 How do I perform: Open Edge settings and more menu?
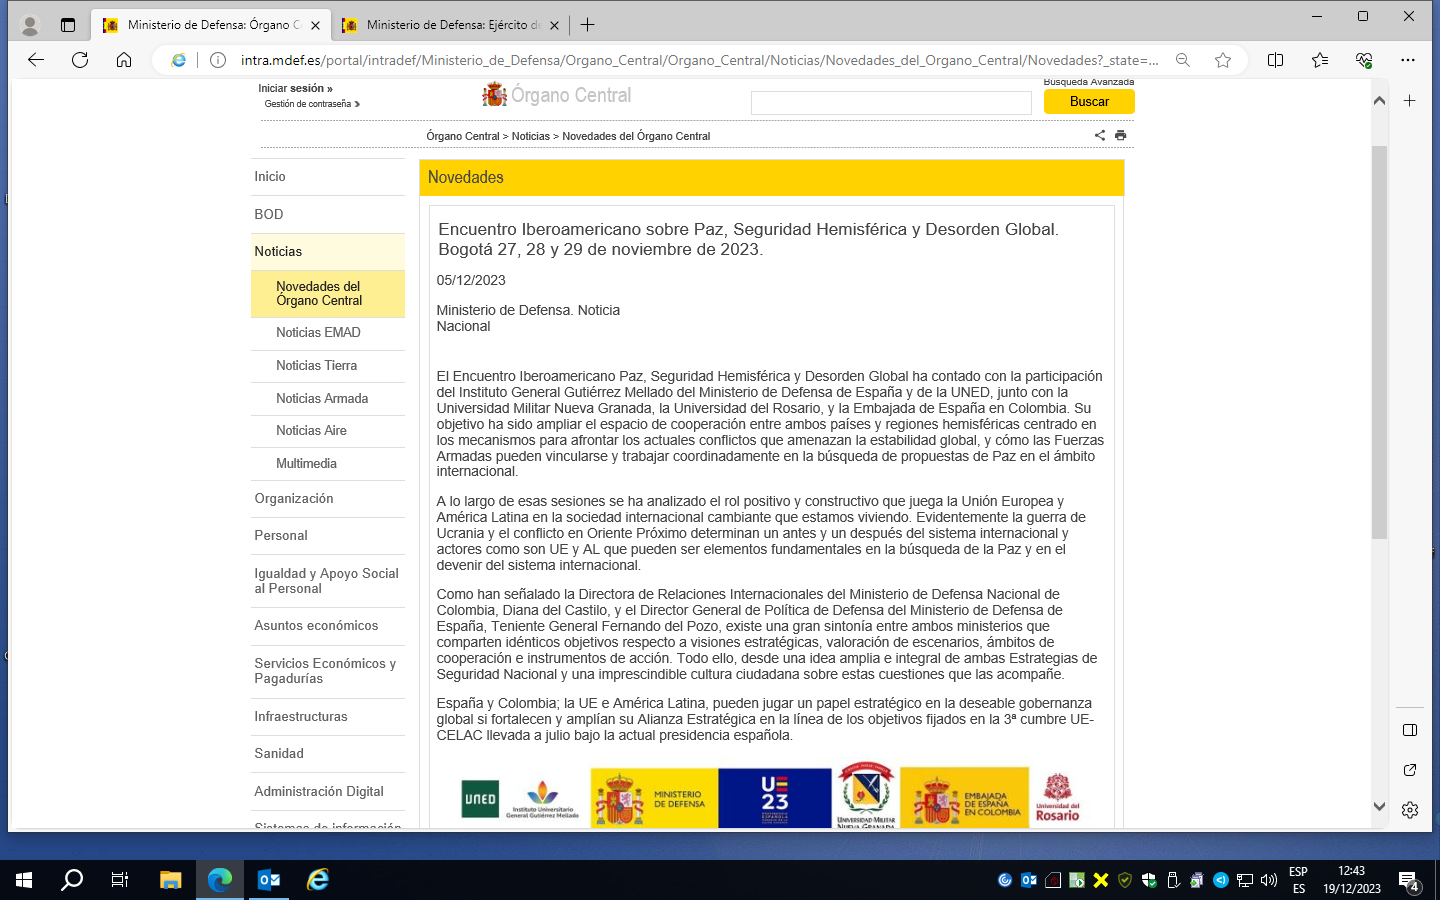(1408, 60)
